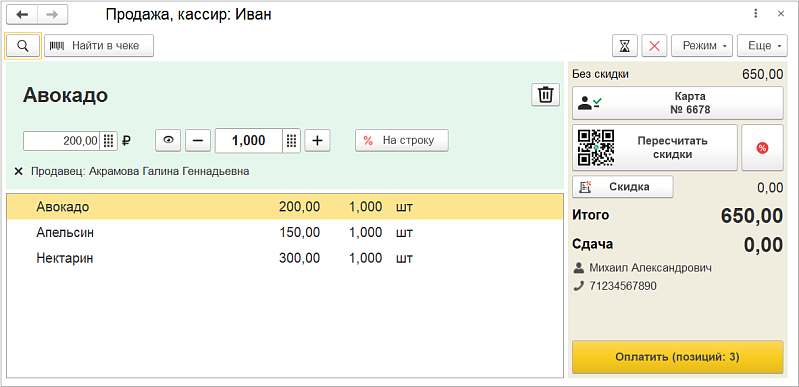Click the 300,00 price of Нектарин

(x=300, y=258)
